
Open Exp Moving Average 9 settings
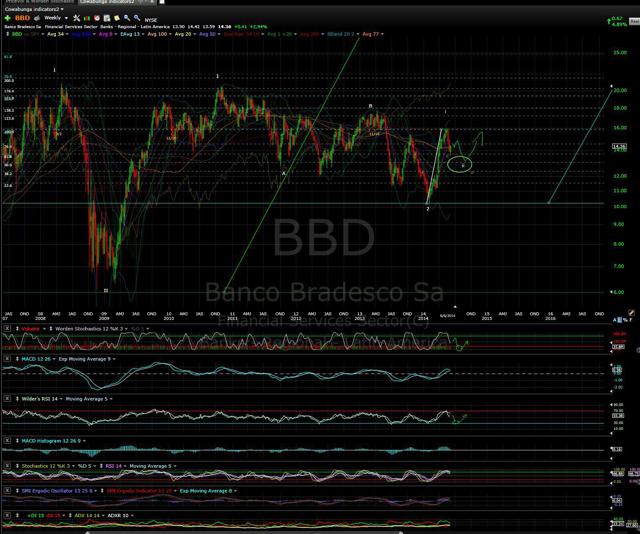87,359
